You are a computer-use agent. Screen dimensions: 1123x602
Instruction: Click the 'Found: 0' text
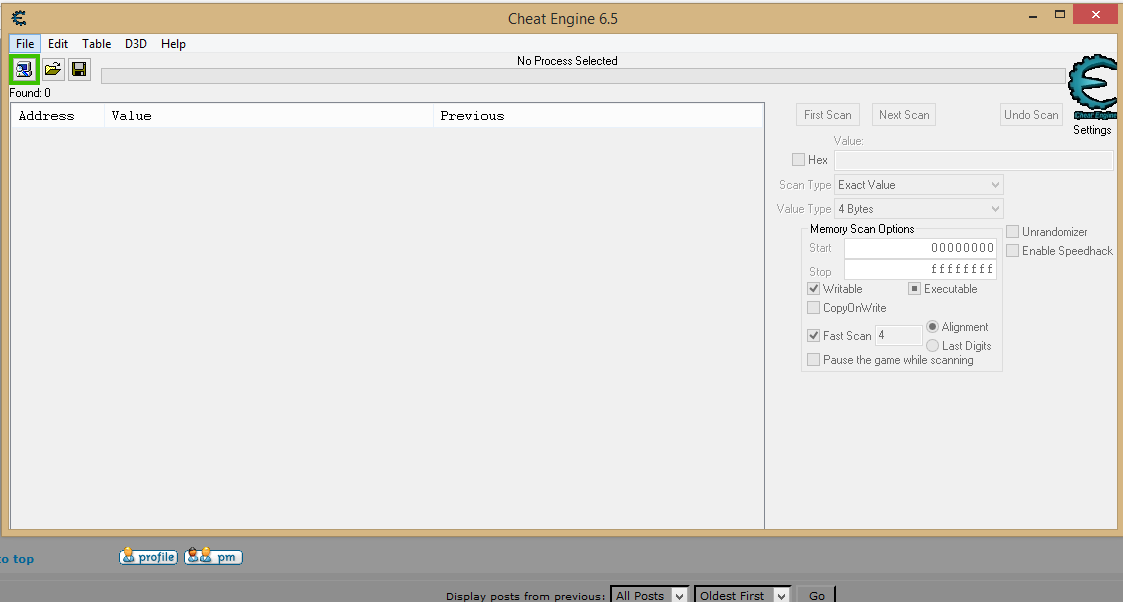30,93
